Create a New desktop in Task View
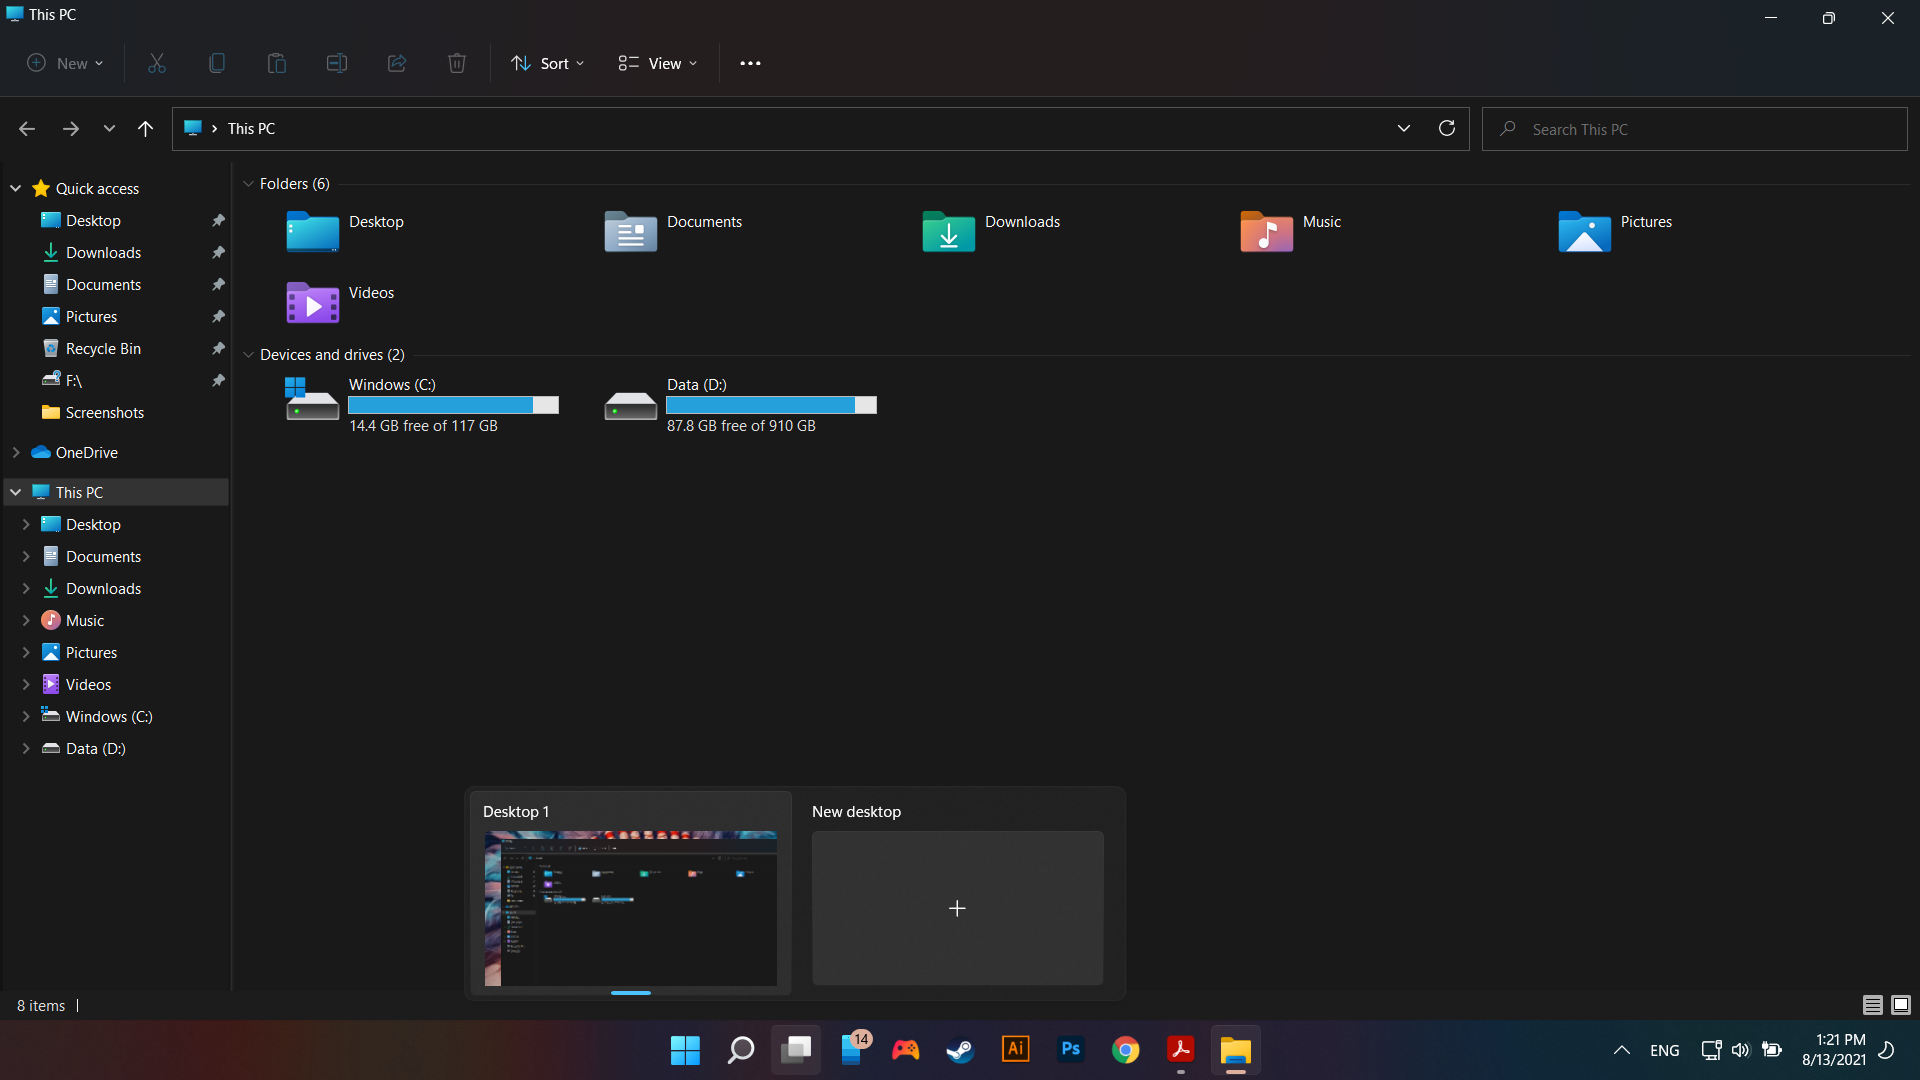The width and height of the screenshot is (1920, 1080). click(956, 908)
